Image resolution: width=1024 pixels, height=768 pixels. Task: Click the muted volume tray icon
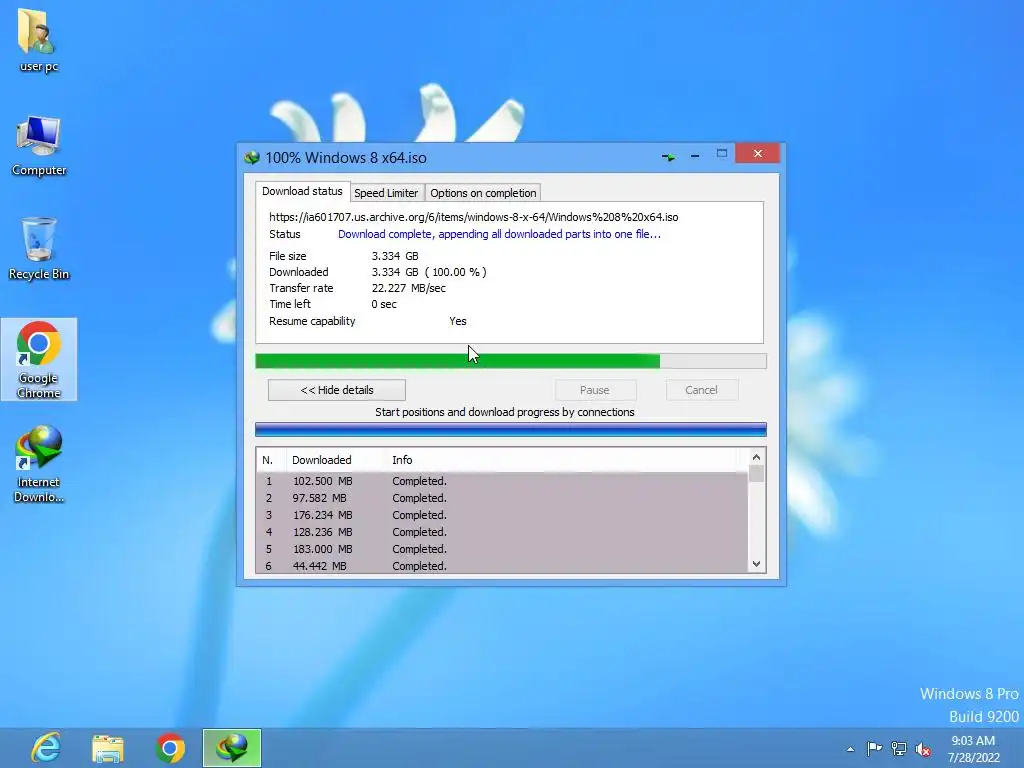(x=923, y=749)
